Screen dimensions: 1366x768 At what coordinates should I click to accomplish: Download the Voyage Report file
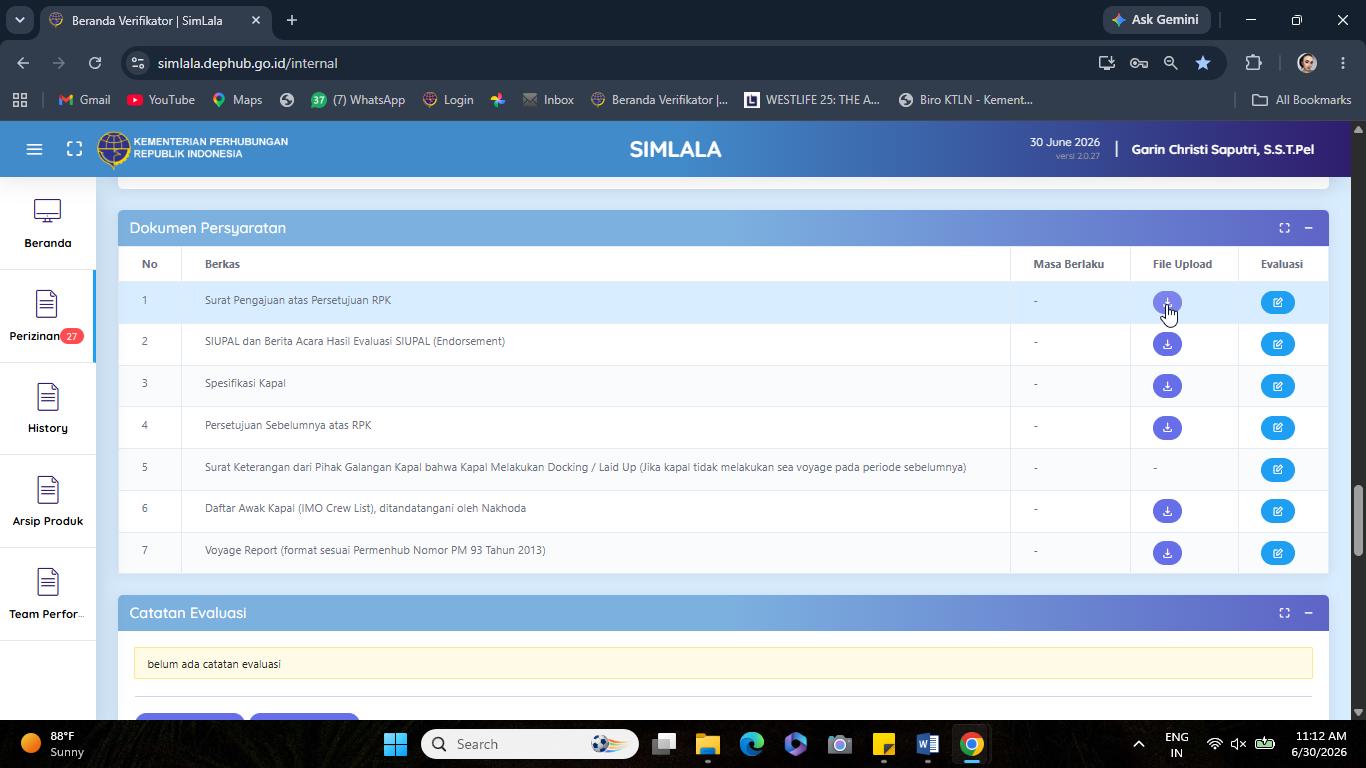click(1167, 553)
